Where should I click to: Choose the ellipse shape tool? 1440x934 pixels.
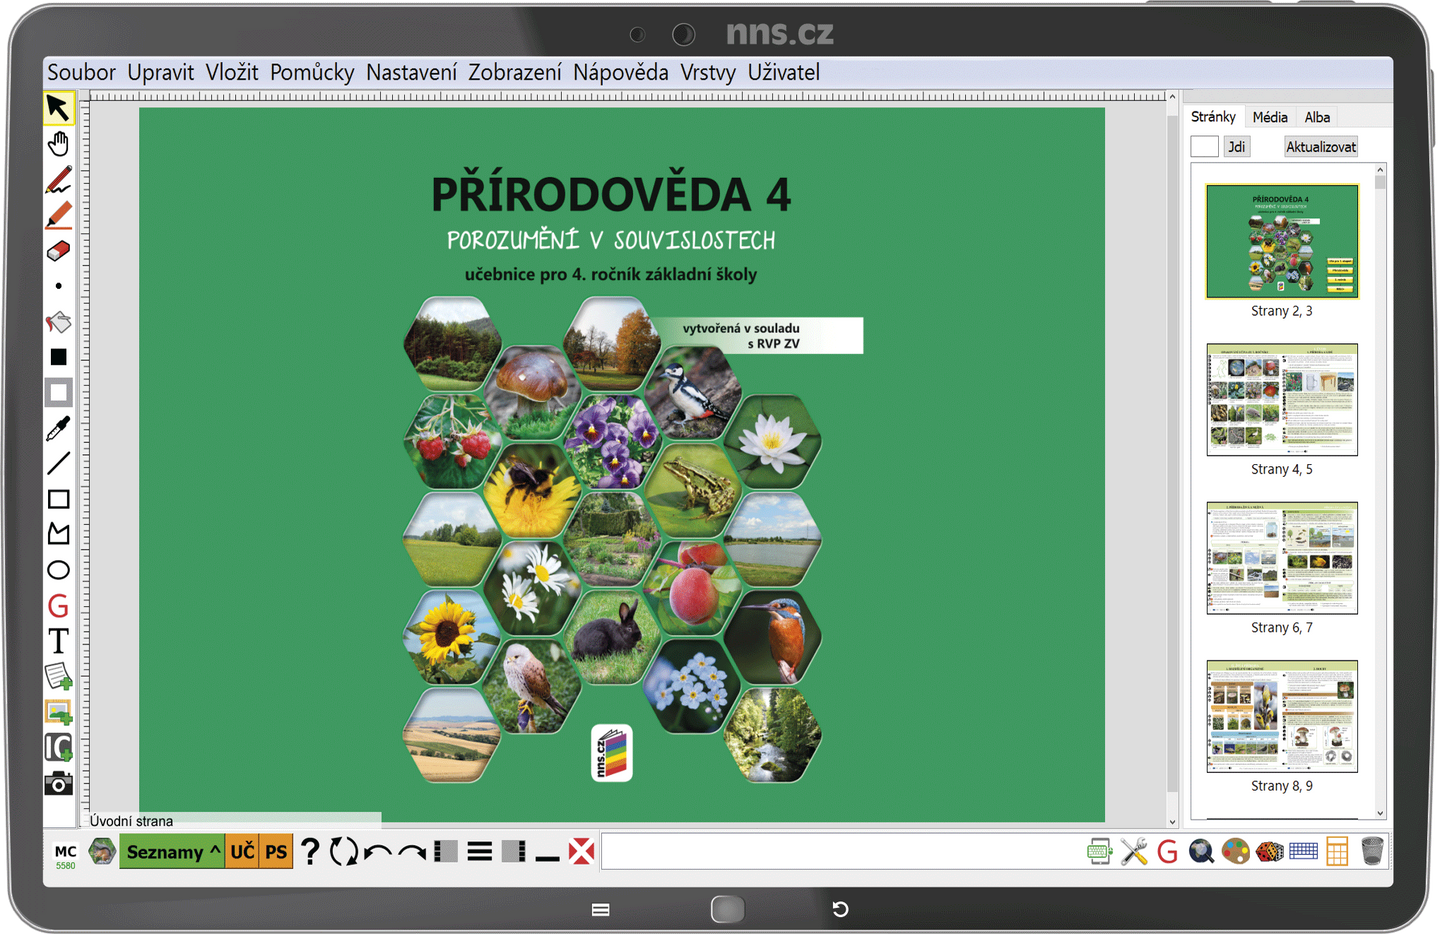click(58, 568)
